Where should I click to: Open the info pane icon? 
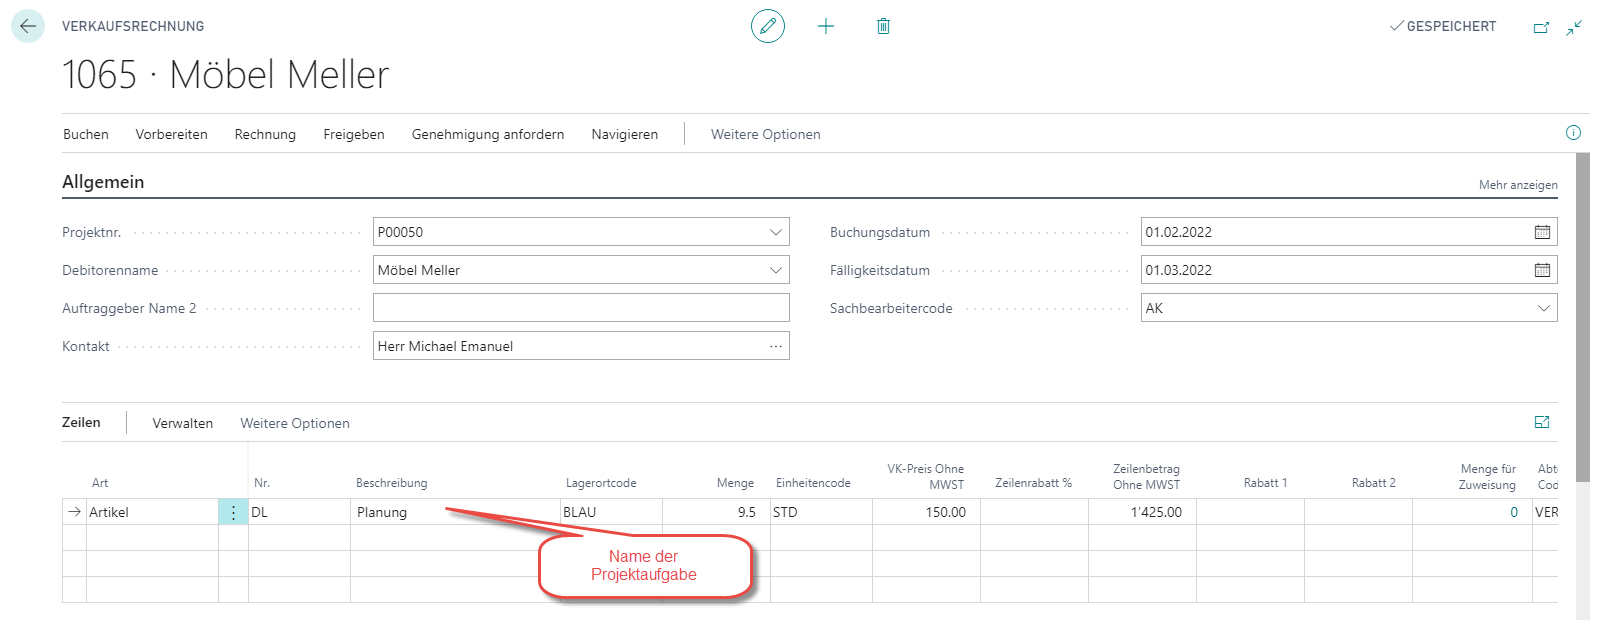[1573, 133]
